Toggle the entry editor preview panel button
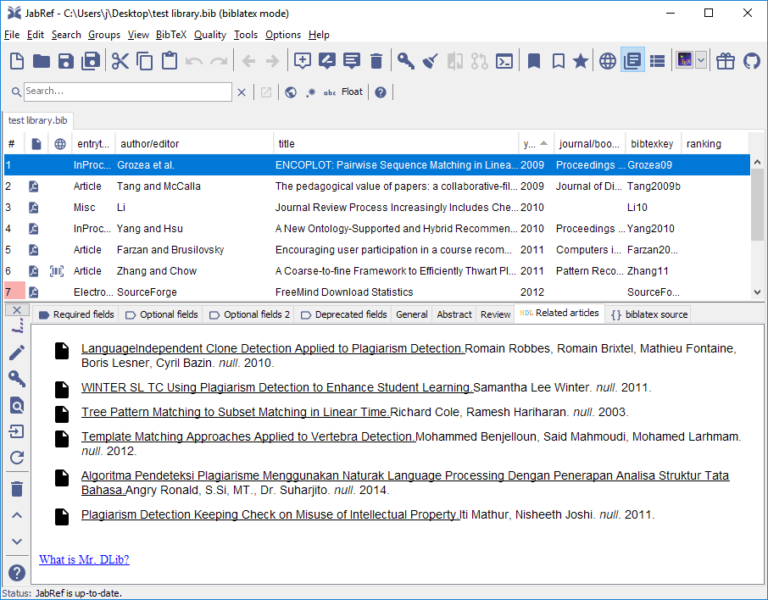 632,60
